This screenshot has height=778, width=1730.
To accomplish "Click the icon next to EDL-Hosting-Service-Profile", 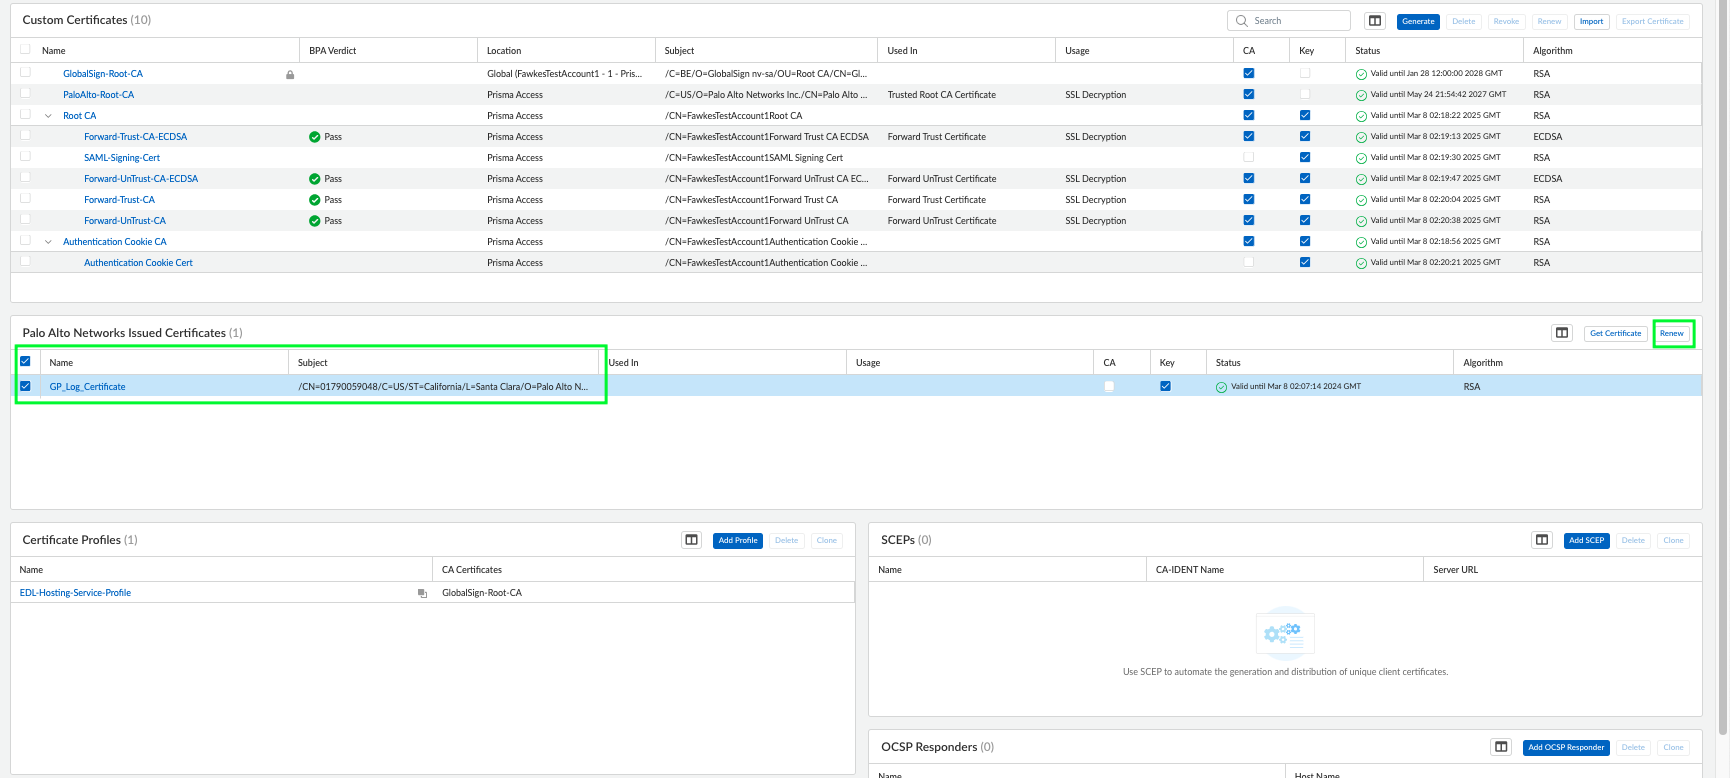I will [x=422, y=593].
